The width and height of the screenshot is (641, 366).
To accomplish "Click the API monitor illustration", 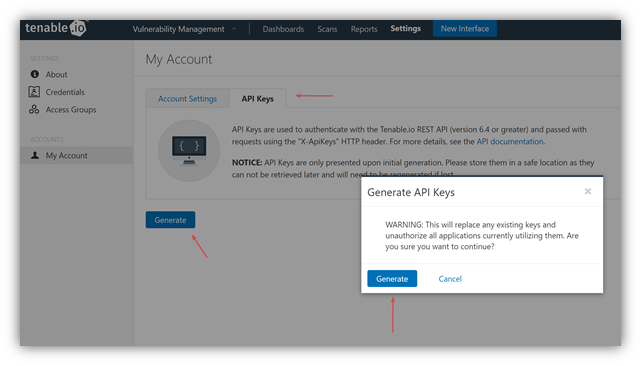I will [189, 150].
